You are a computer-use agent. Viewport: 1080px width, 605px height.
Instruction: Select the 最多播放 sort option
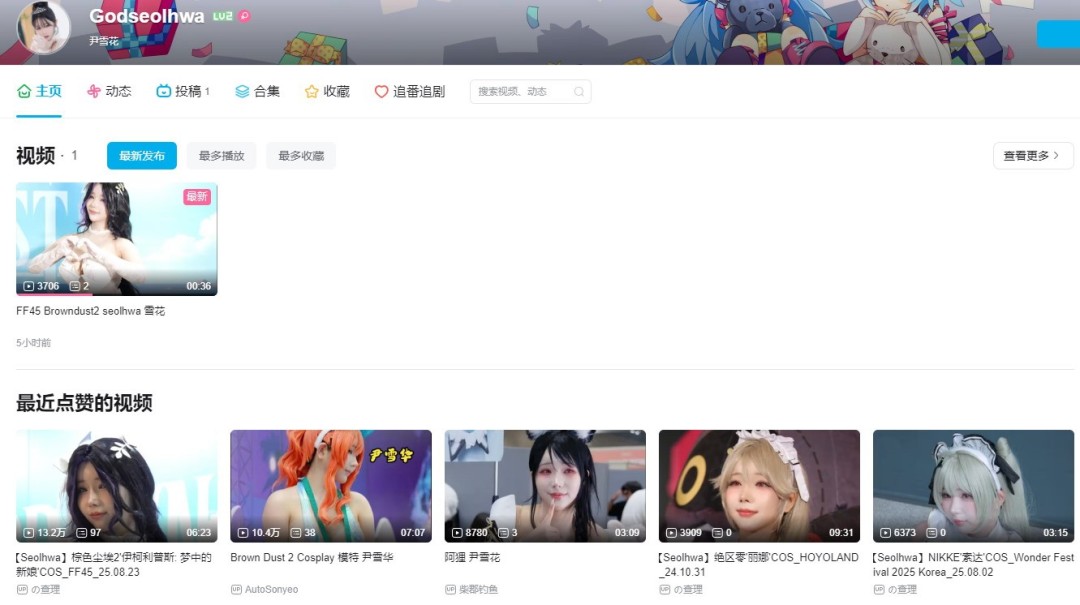(x=220, y=155)
